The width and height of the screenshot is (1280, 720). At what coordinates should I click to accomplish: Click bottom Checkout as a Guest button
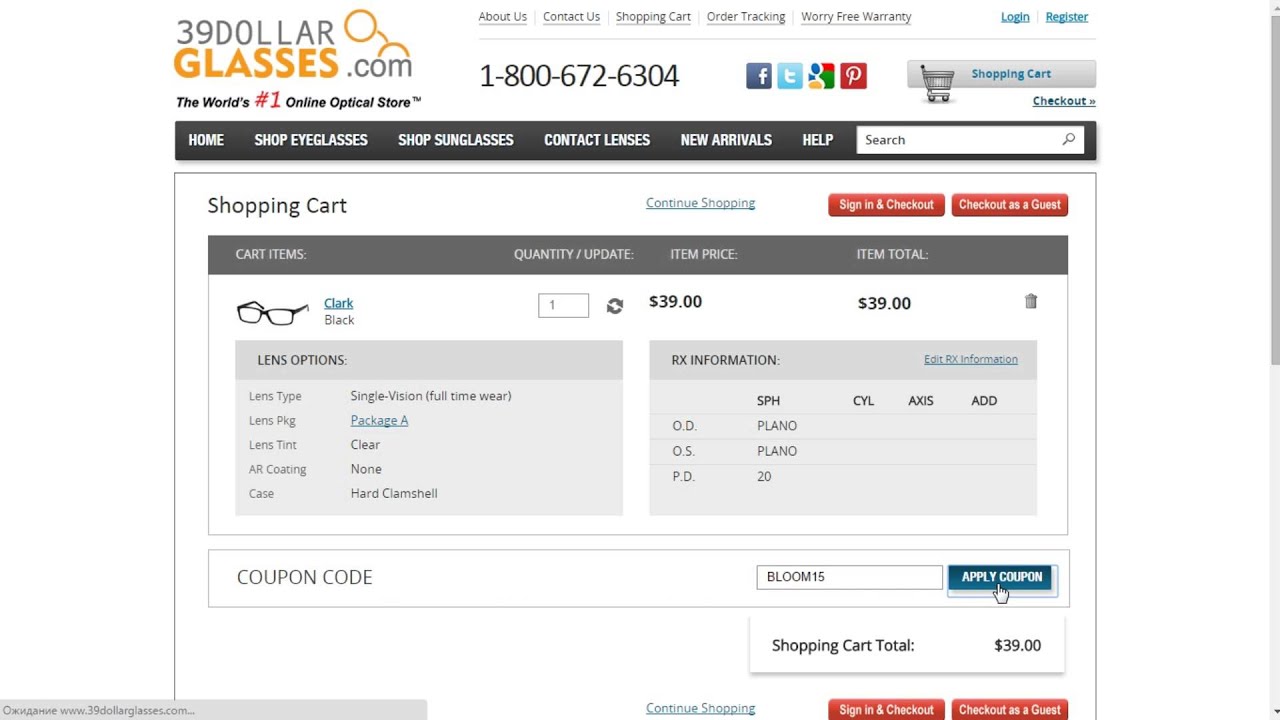click(1010, 709)
